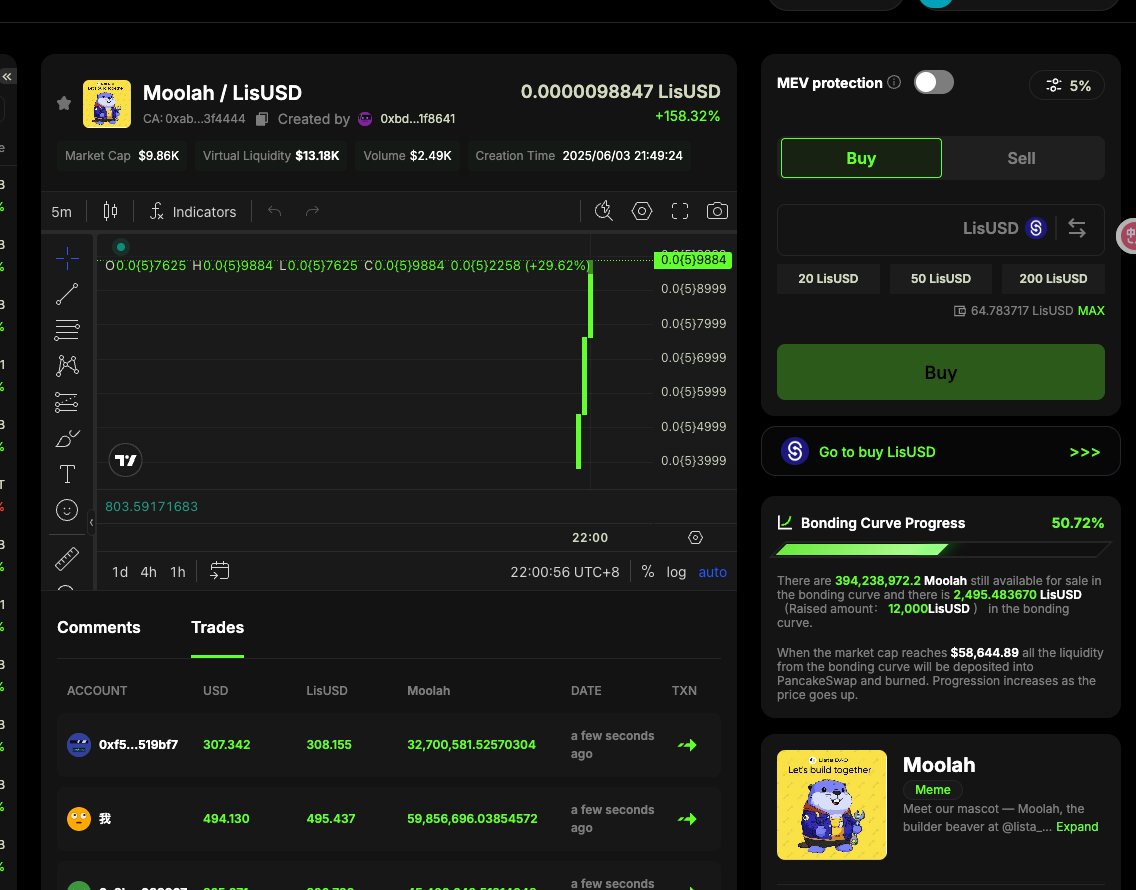The width and height of the screenshot is (1136, 890).
Task: Enter fullscreen chart mode
Action: pyautogui.click(x=680, y=211)
